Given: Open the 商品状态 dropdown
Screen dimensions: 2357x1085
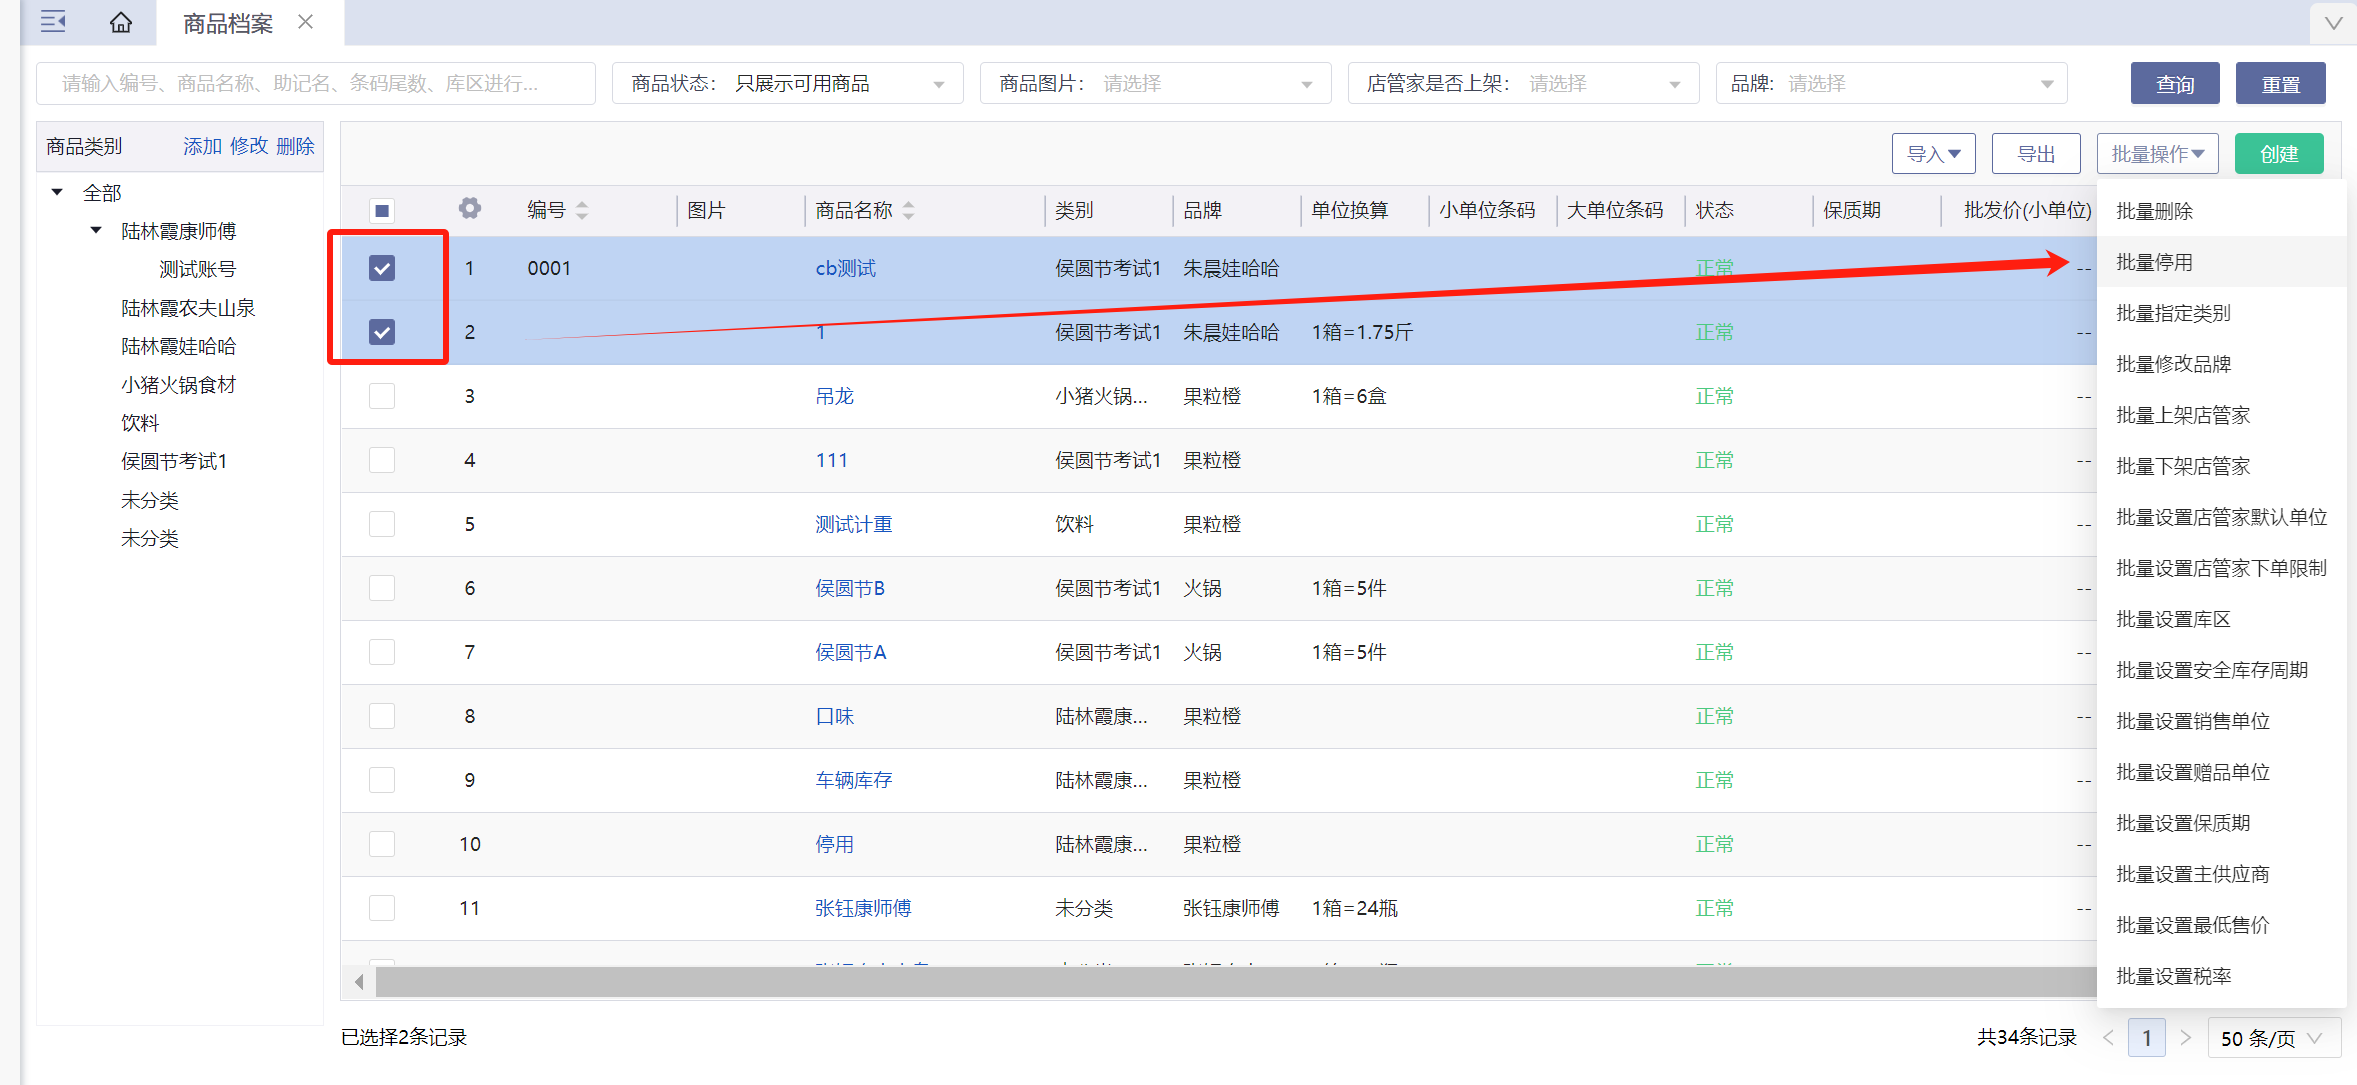Looking at the screenshot, I should tap(788, 84).
